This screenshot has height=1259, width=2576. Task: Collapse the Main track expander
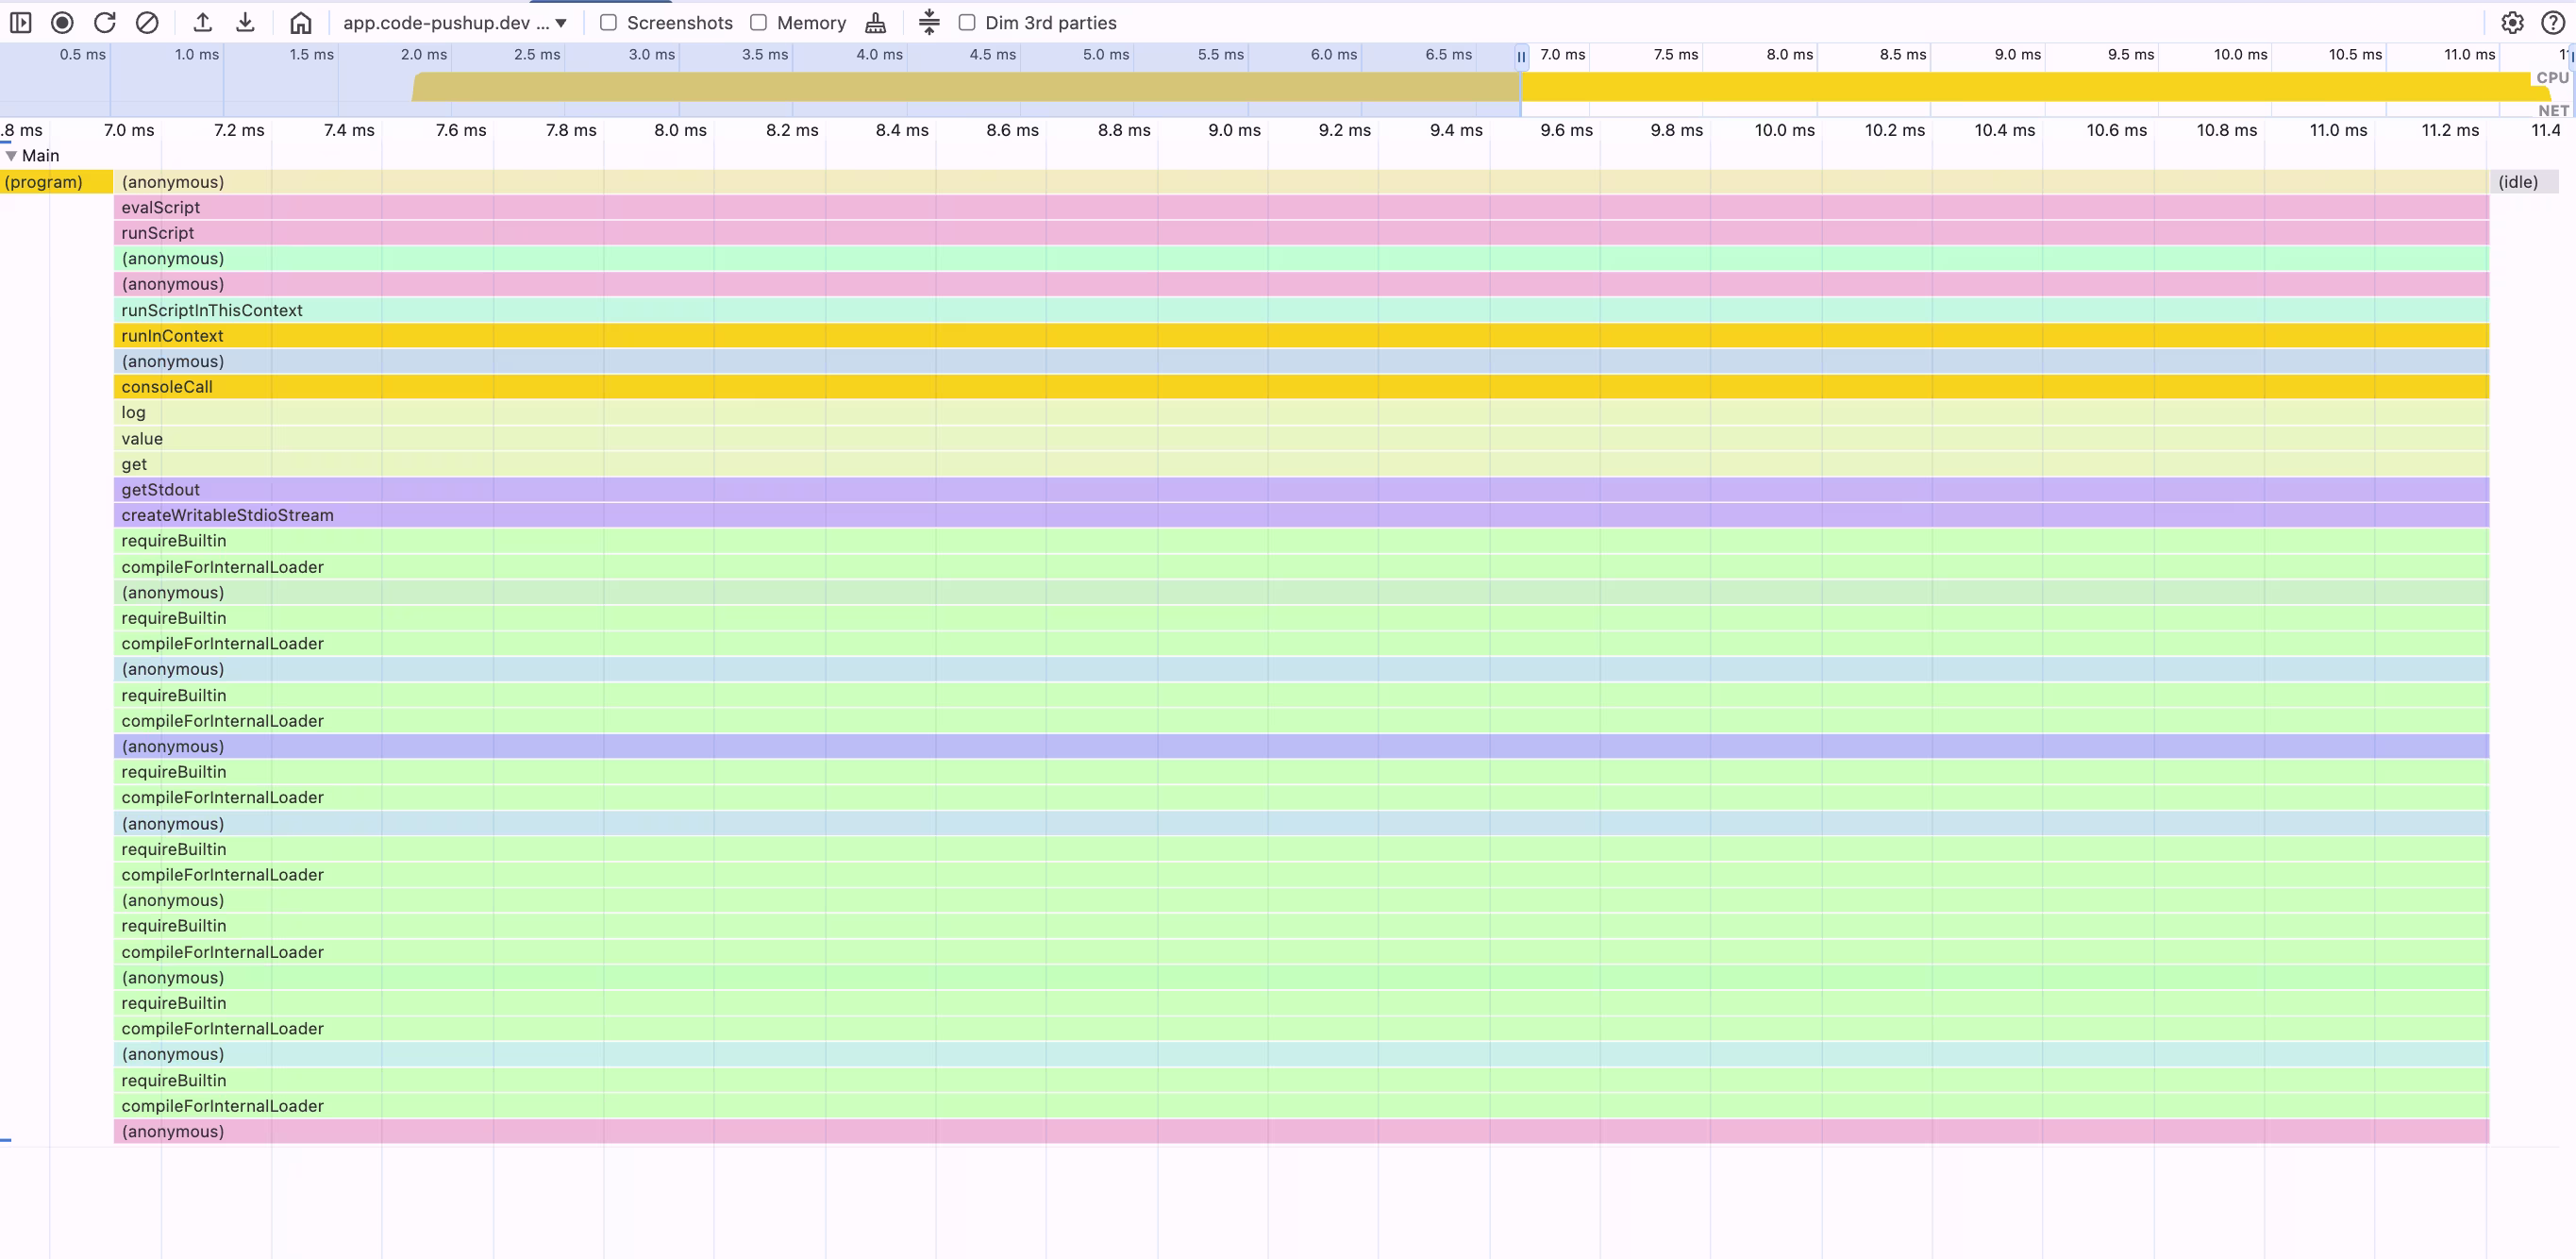point(11,155)
